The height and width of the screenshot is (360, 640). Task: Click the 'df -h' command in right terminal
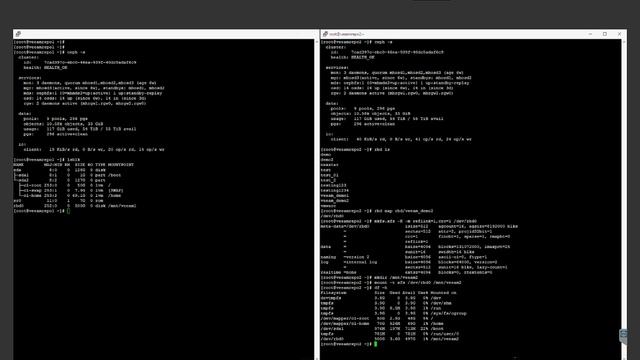[381, 287]
